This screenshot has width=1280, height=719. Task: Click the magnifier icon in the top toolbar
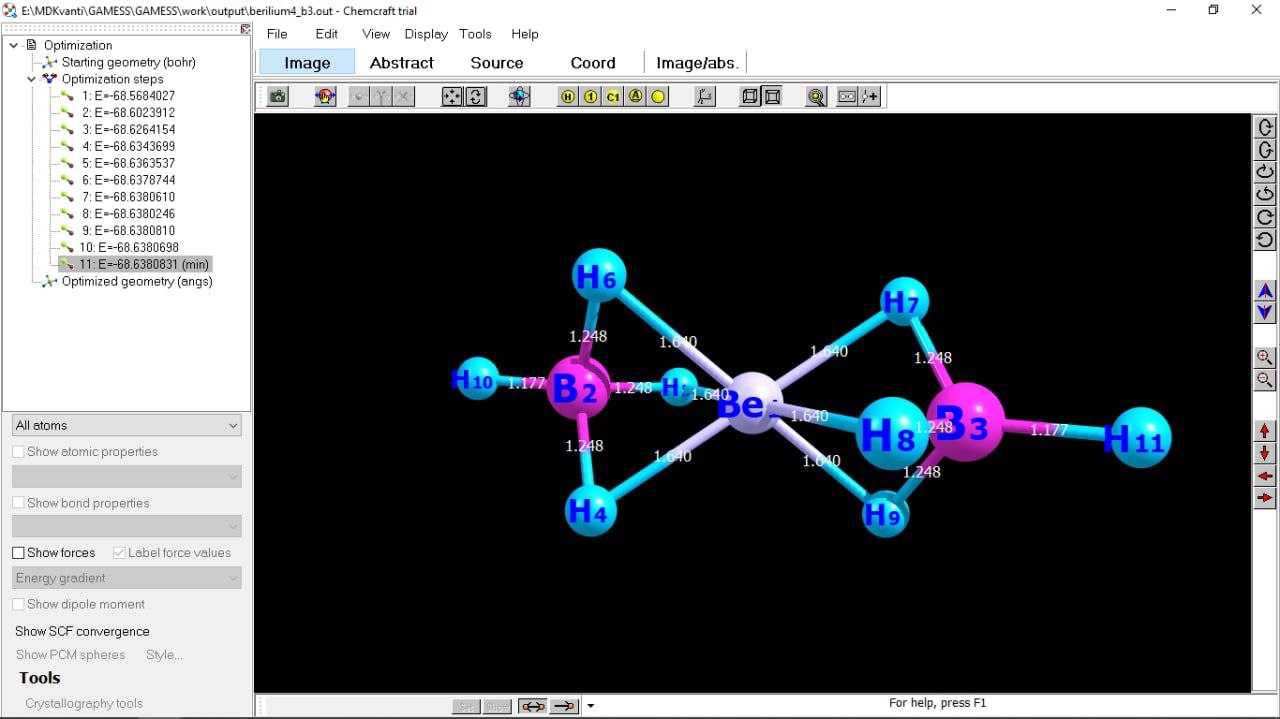[816, 97]
